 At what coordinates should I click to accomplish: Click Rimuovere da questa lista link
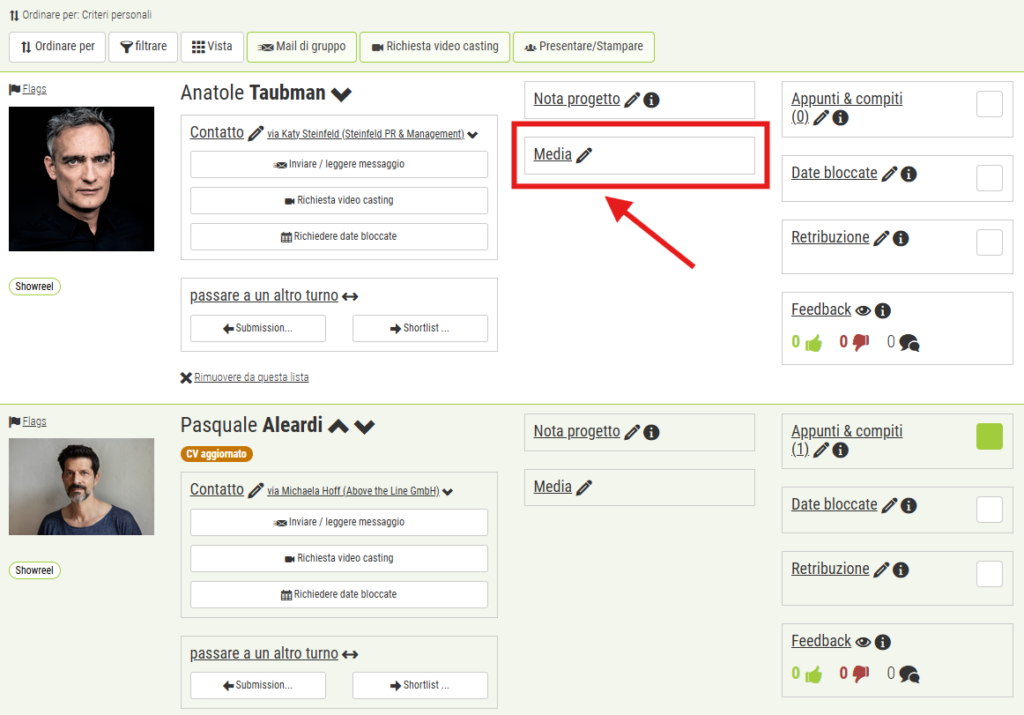coord(251,377)
